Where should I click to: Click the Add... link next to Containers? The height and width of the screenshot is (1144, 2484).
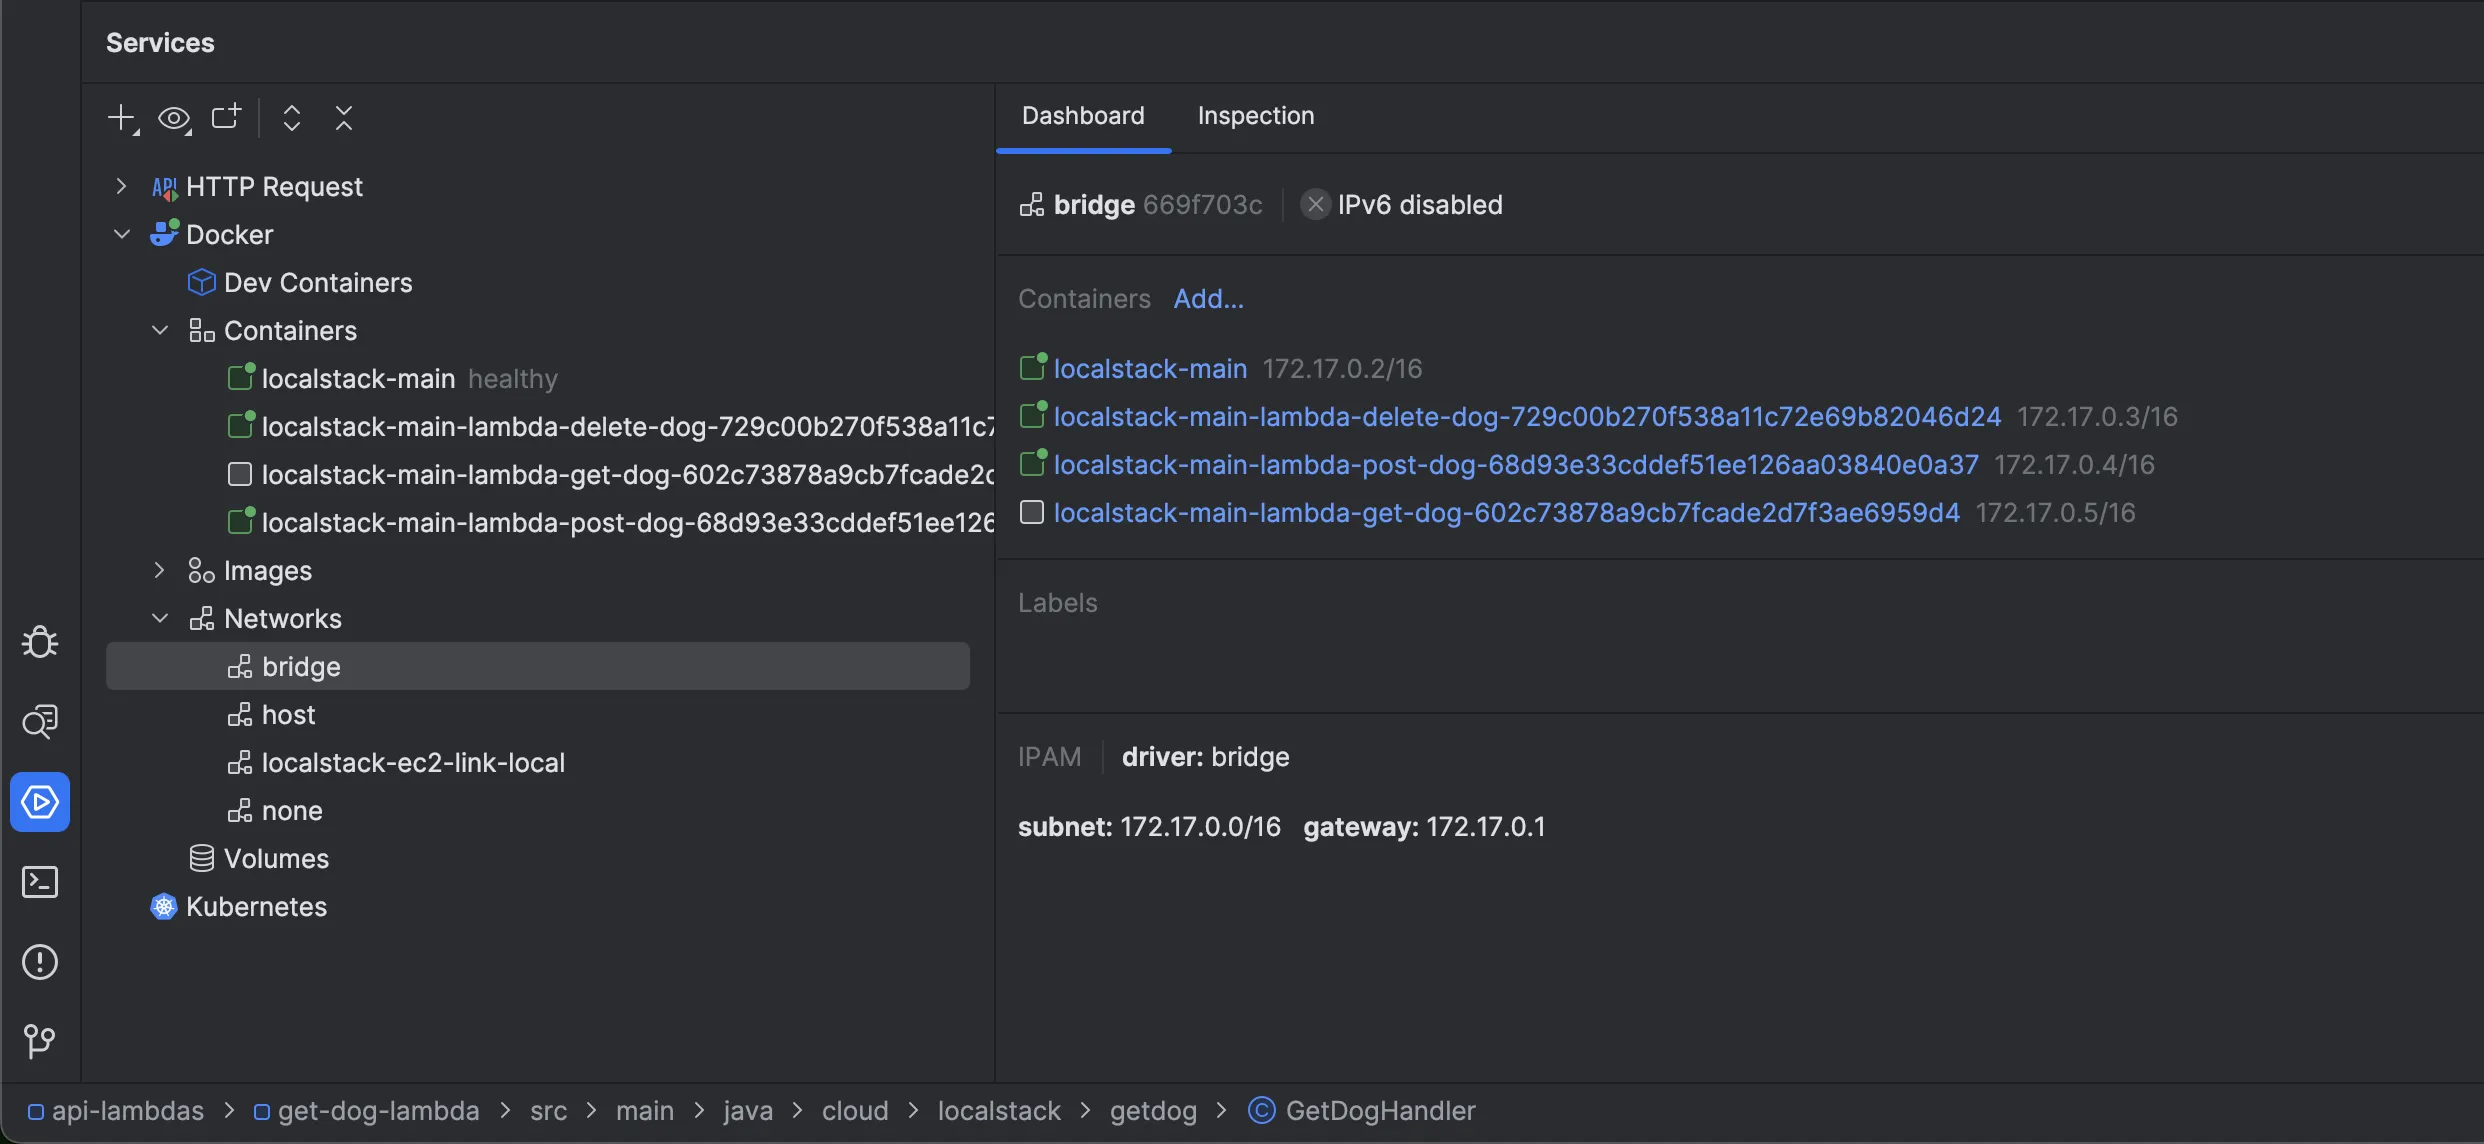pyautogui.click(x=1207, y=298)
